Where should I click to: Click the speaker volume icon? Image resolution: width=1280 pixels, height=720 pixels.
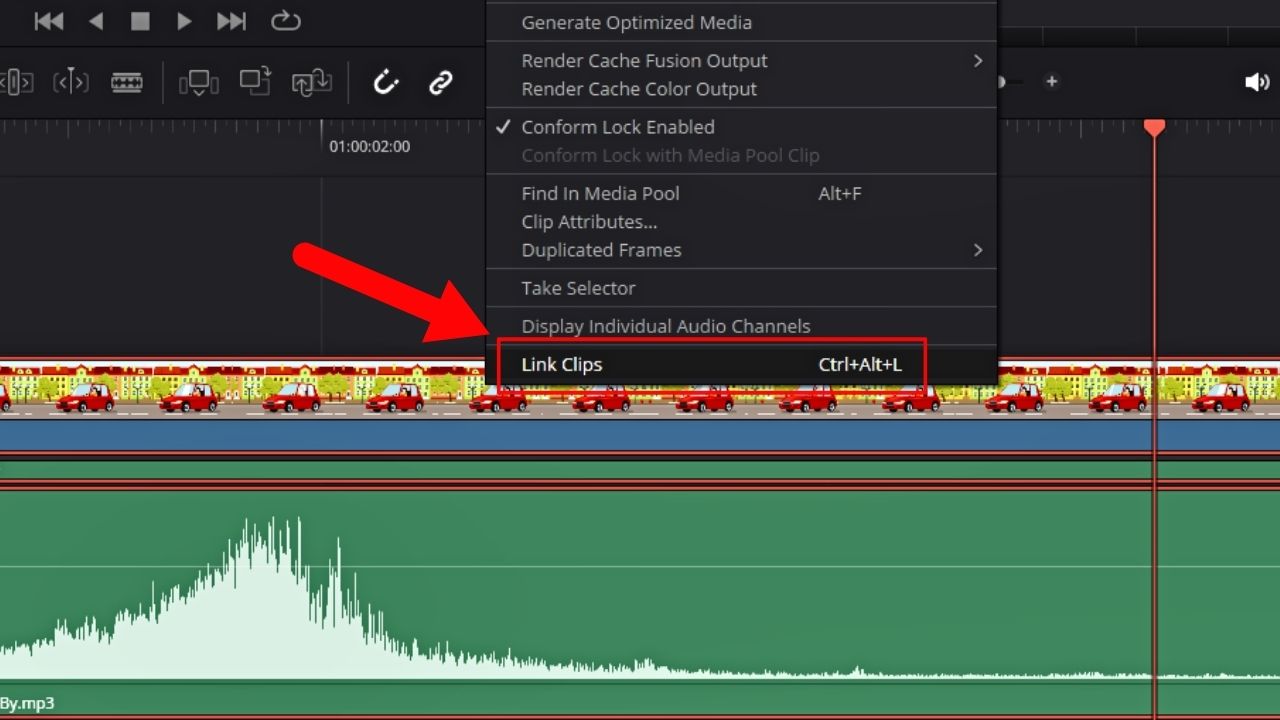pyautogui.click(x=1256, y=82)
